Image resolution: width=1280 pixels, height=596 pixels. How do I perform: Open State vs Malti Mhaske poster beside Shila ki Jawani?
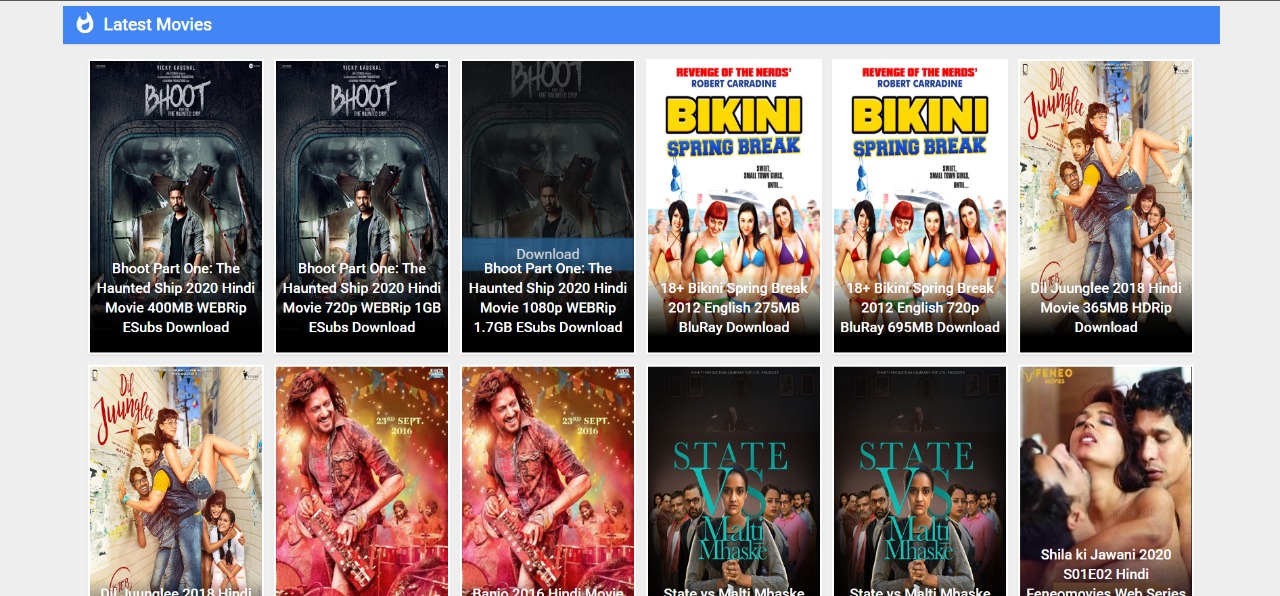tap(920, 481)
